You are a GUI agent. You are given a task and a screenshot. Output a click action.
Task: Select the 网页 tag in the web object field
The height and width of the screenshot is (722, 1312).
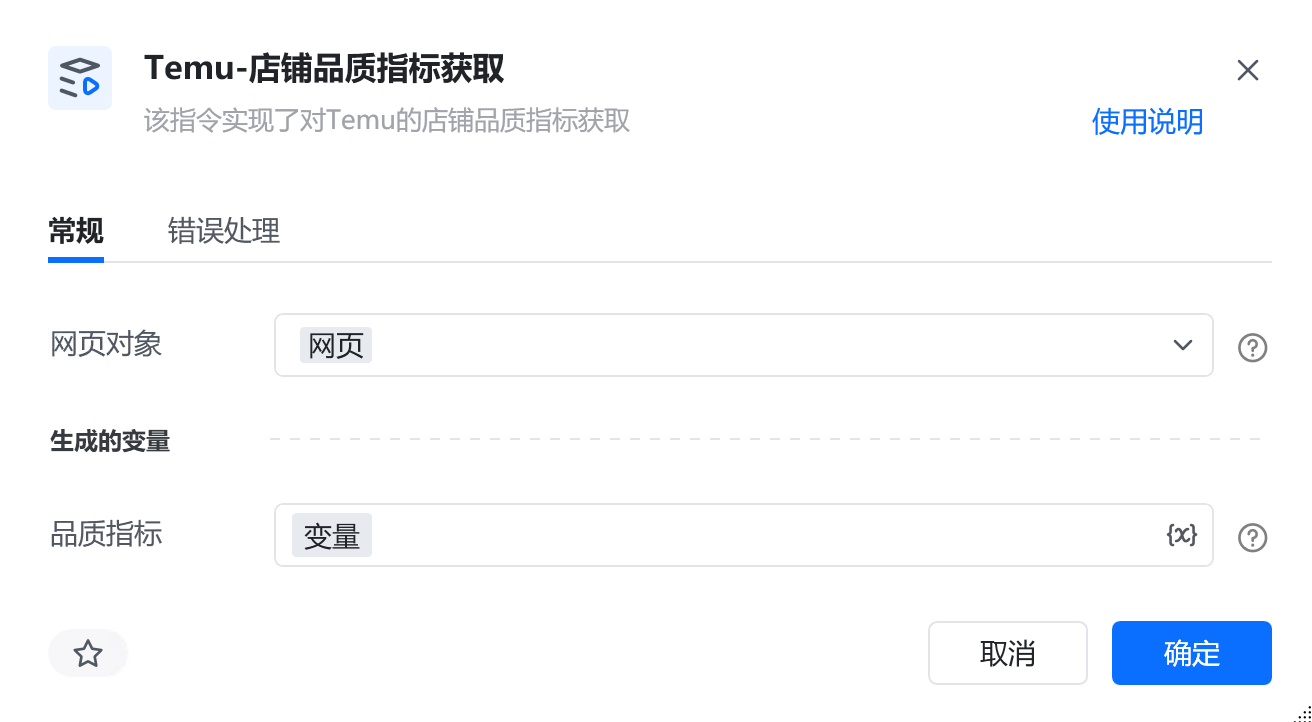(335, 345)
